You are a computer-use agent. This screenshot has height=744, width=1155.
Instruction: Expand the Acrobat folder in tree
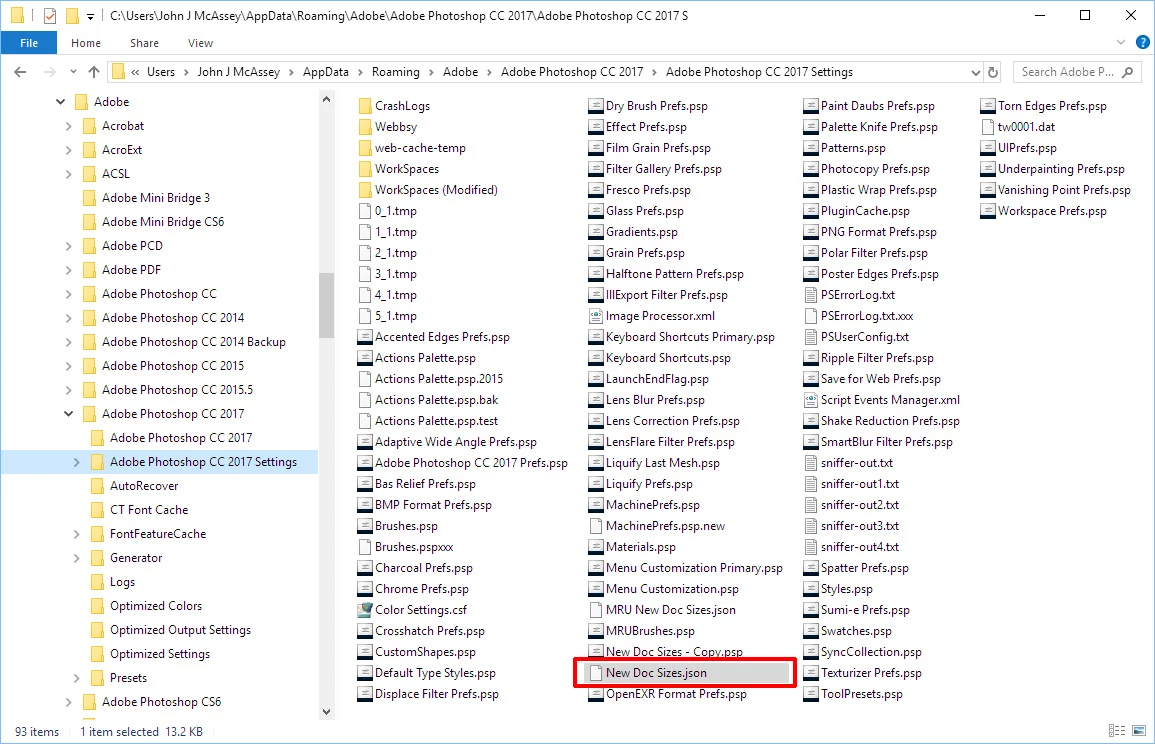click(x=69, y=126)
